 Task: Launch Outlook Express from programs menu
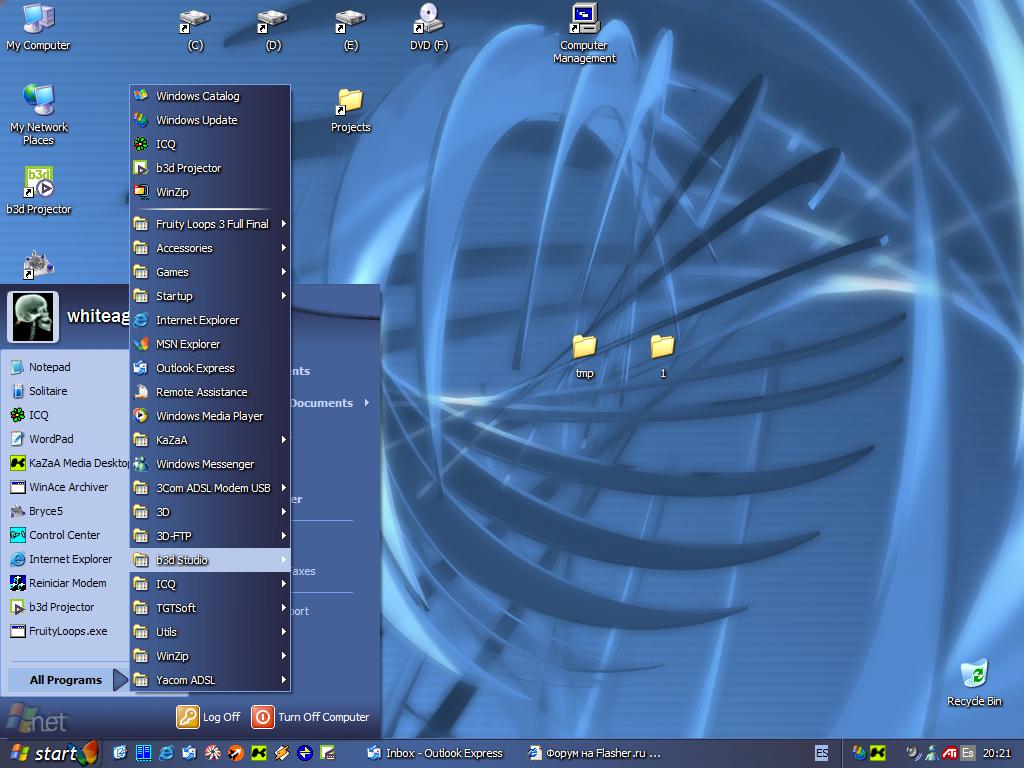click(210, 368)
